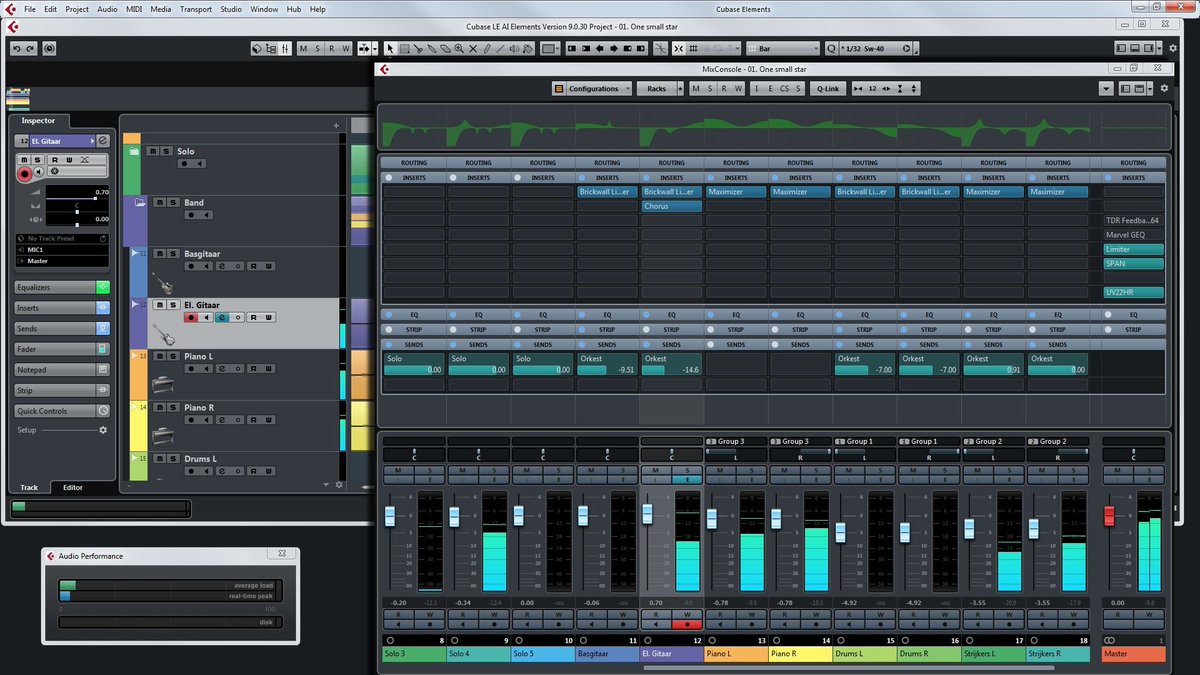
Task: Open the Project menu
Action: tap(77, 9)
